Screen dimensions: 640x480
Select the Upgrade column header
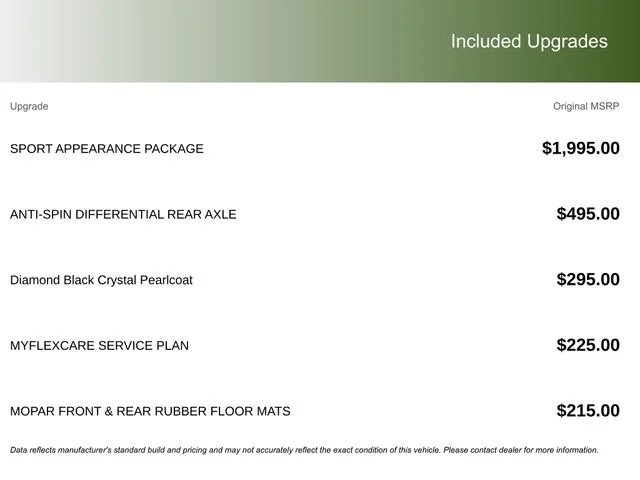point(29,107)
